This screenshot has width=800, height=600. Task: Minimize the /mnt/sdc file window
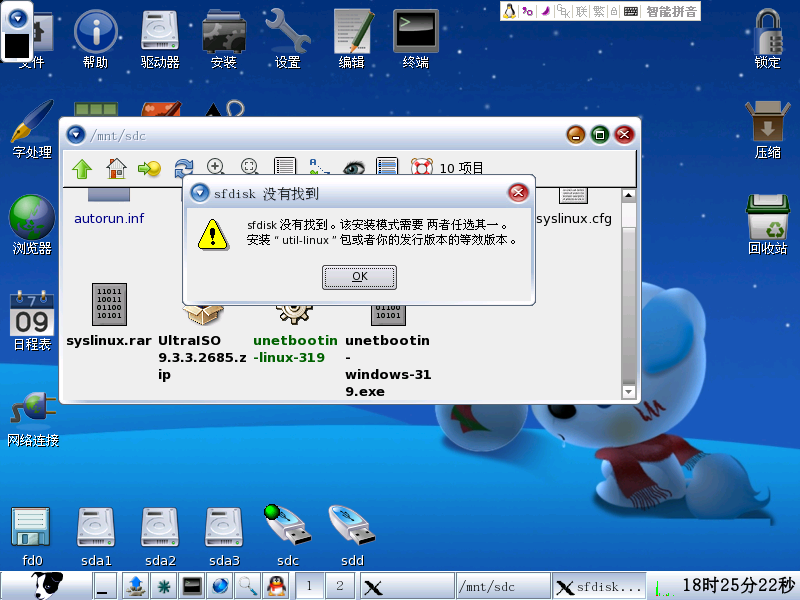[576, 135]
